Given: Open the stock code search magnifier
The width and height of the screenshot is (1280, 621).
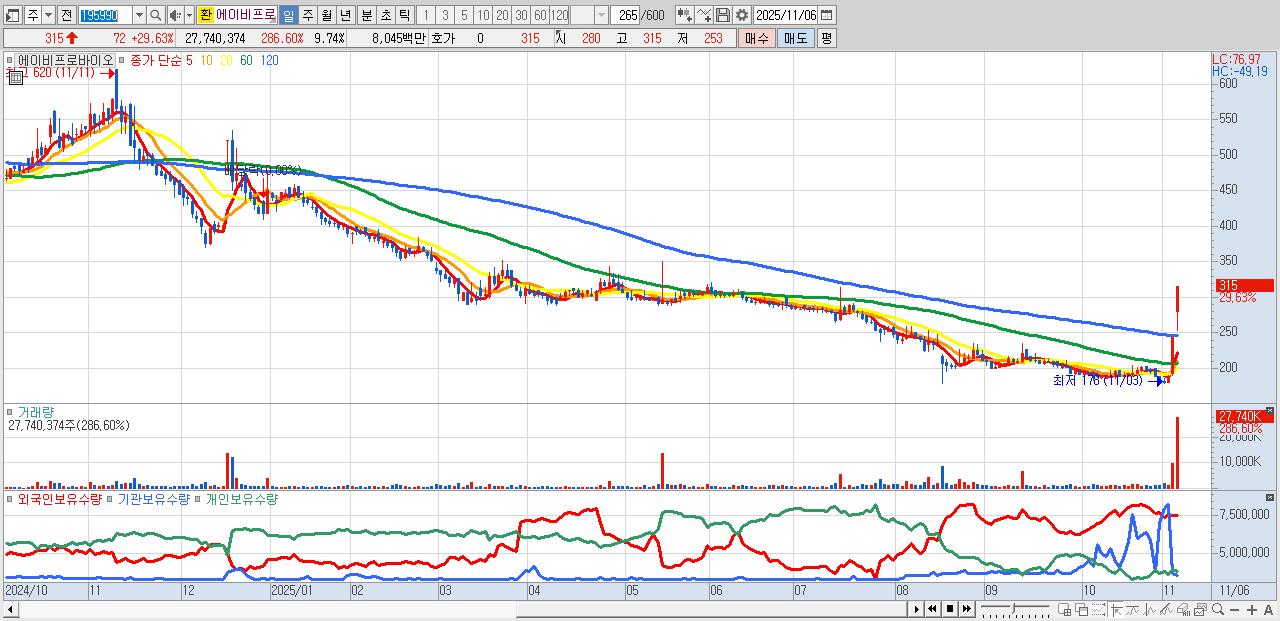Looking at the screenshot, I should [156, 15].
